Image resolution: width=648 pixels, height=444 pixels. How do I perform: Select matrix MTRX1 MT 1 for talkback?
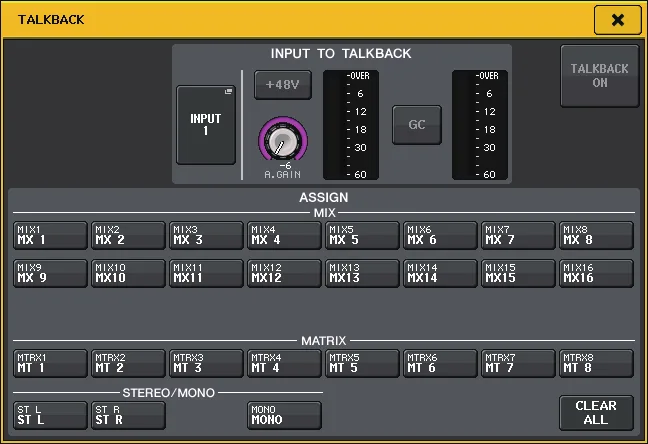pos(50,363)
